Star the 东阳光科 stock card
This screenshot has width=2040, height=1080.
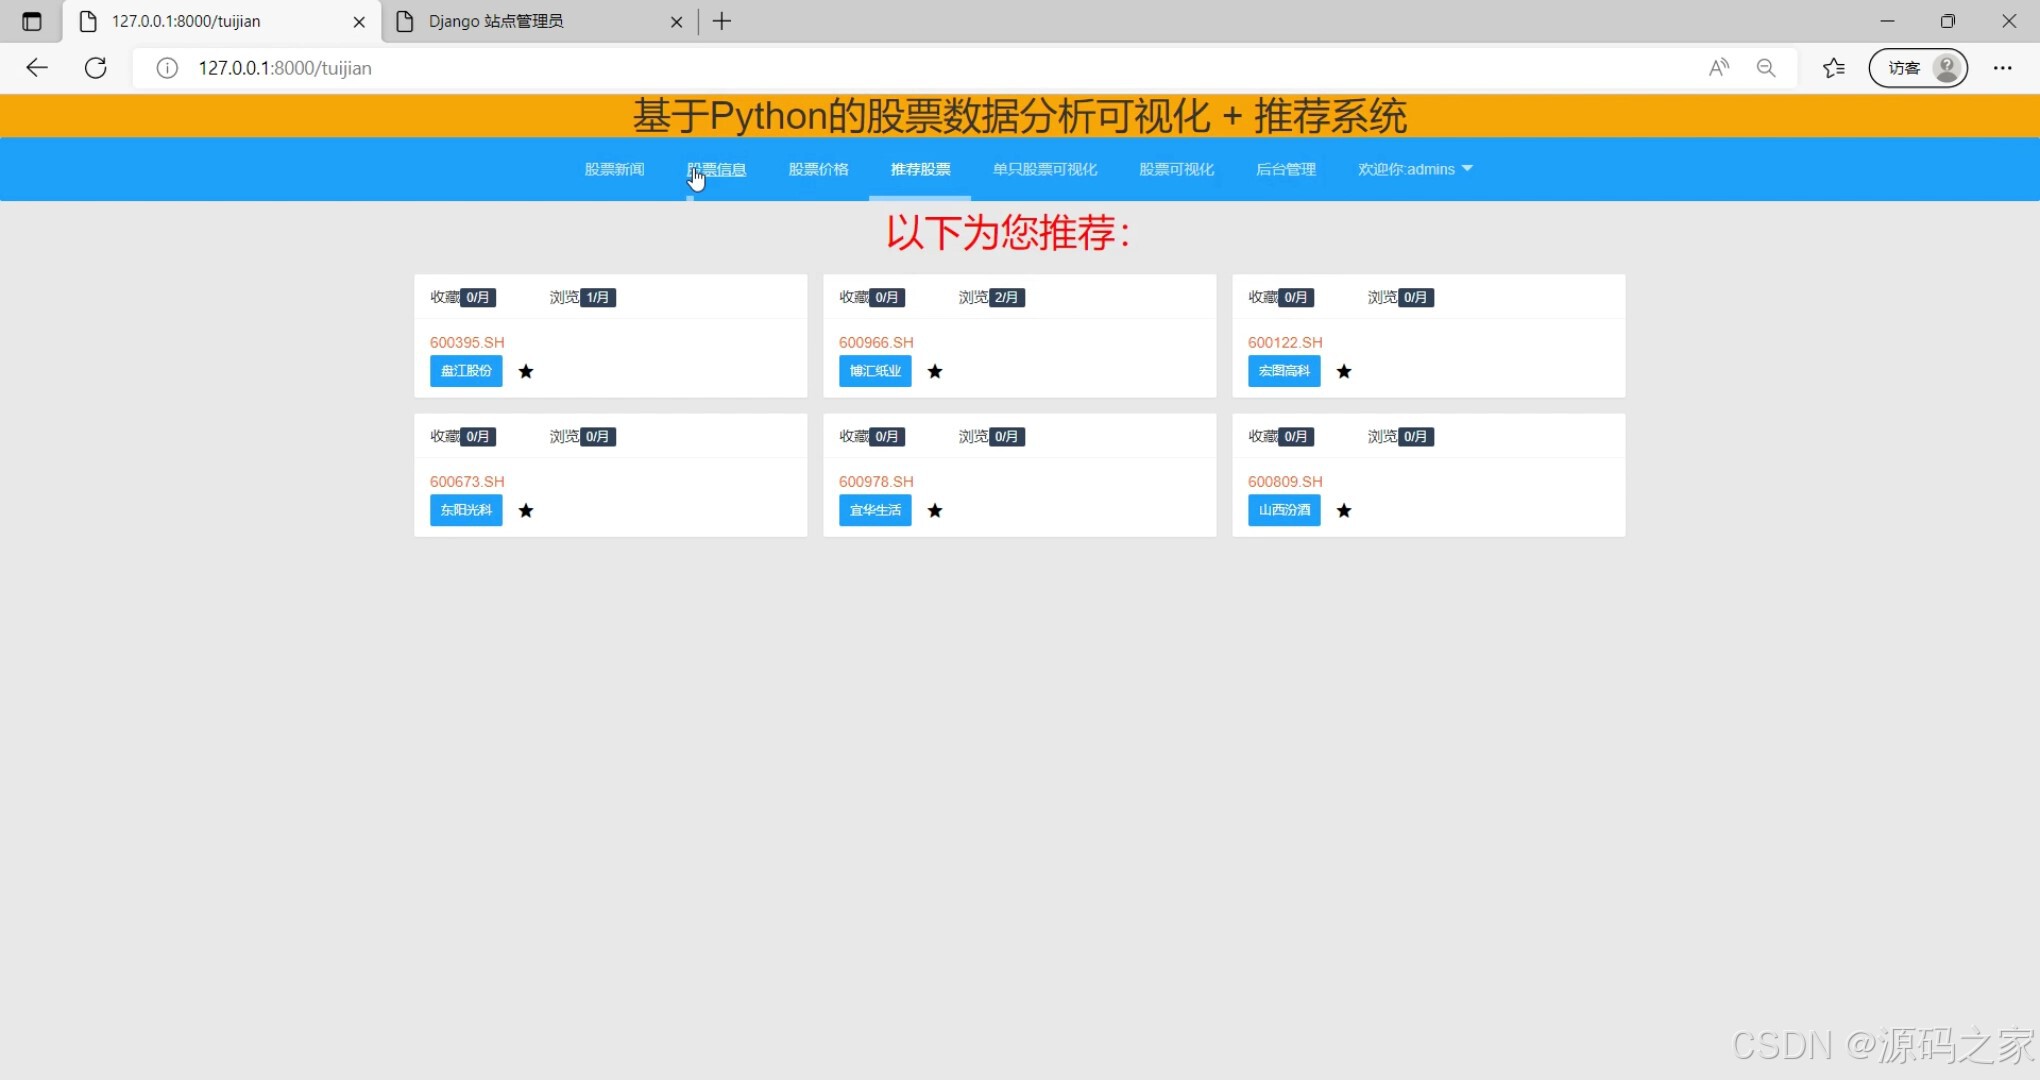(526, 510)
